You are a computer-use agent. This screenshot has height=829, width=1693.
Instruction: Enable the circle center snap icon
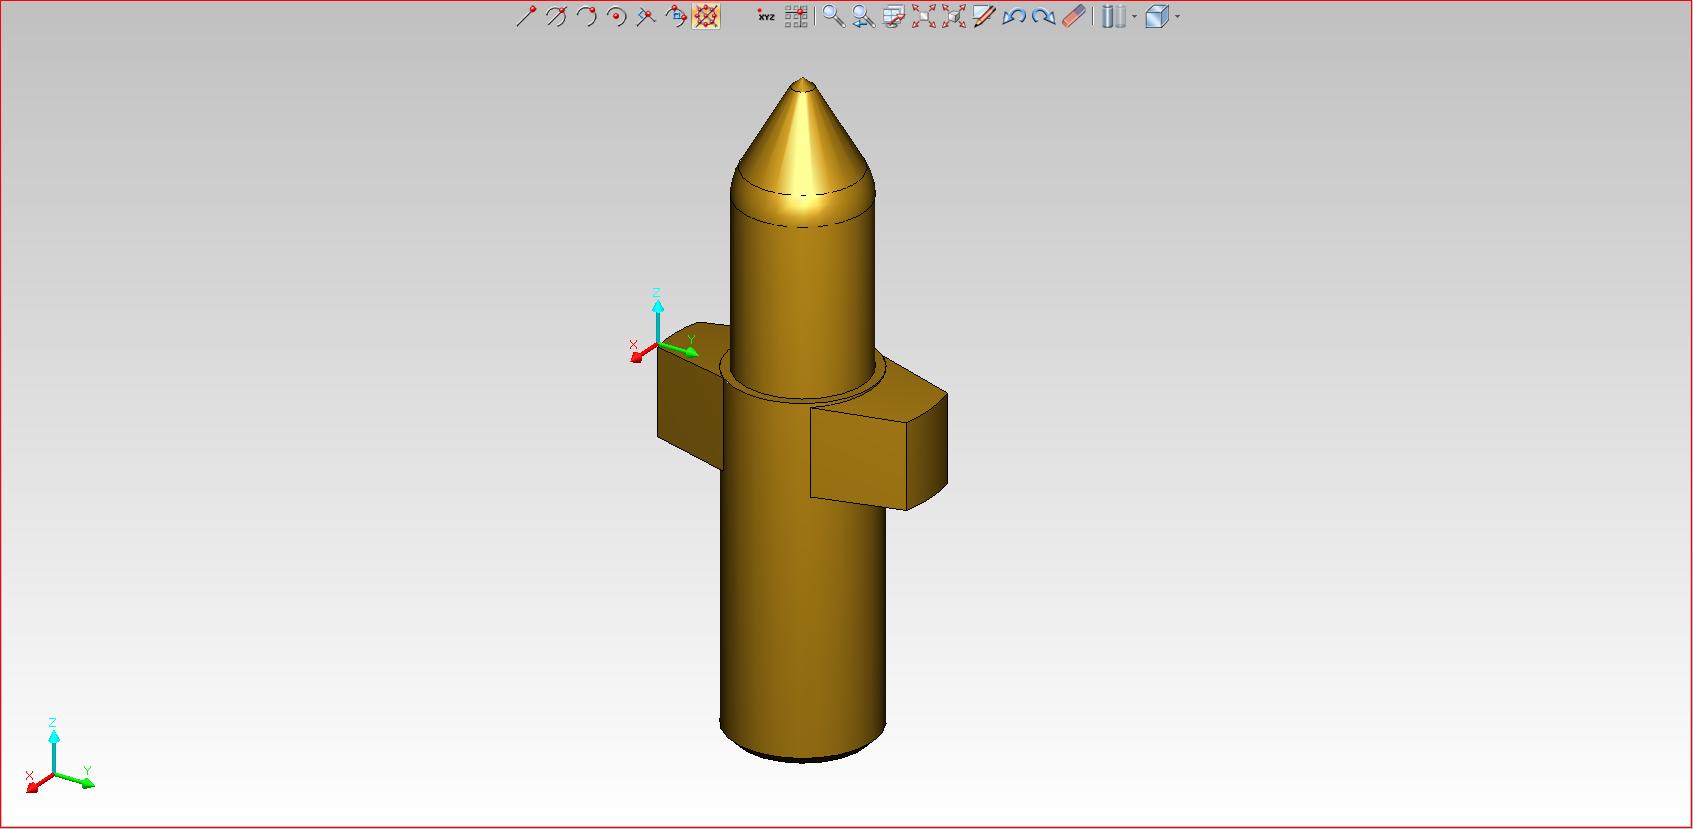point(616,16)
